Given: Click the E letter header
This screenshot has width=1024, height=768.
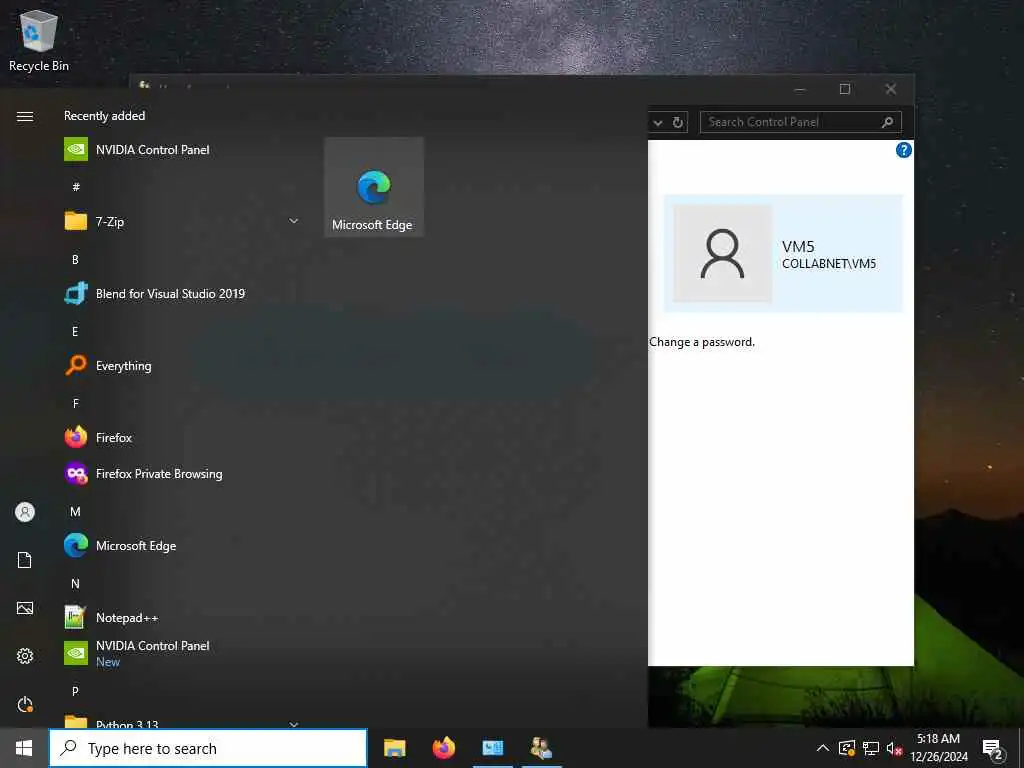Looking at the screenshot, I should point(76,331).
